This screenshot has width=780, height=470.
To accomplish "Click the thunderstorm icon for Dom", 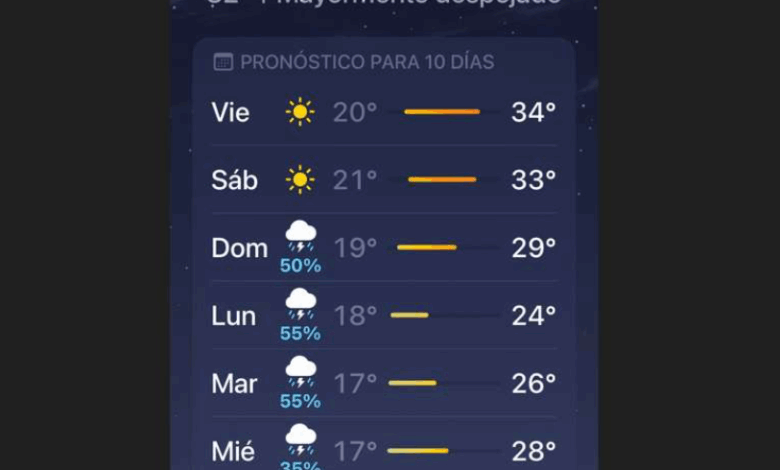I will 300,237.
